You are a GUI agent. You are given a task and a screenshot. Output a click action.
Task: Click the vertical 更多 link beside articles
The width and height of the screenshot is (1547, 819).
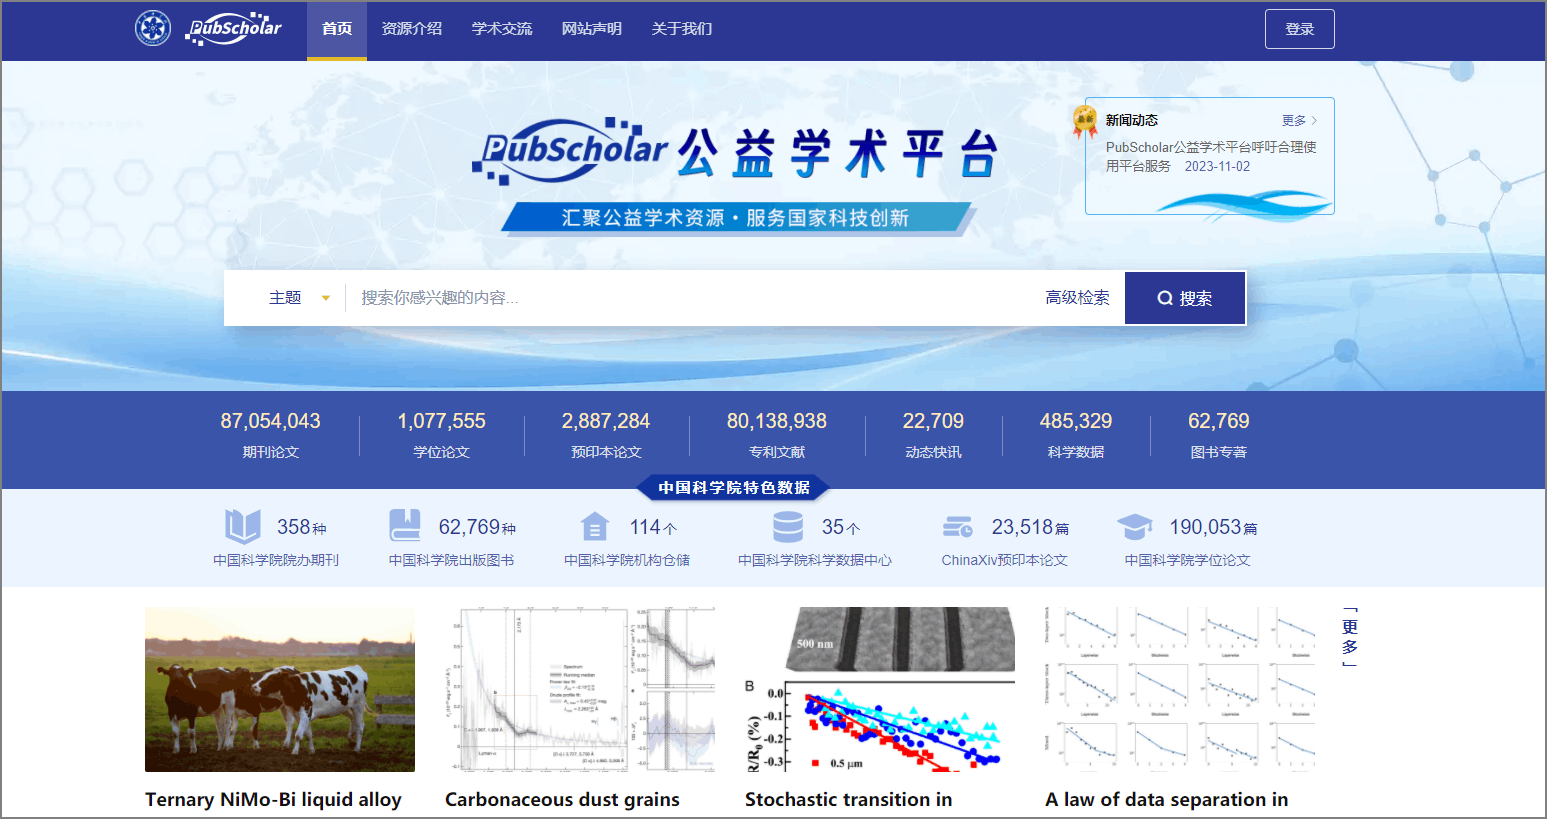click(x=1350, y=637)
